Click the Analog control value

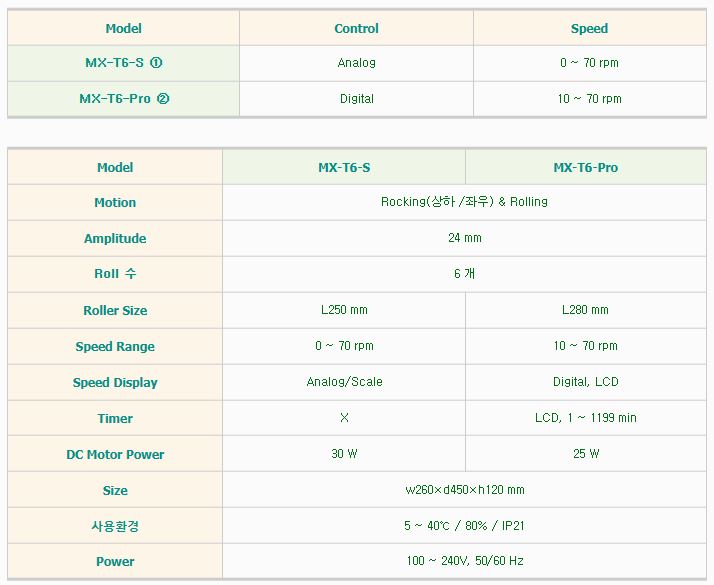click(356, 63)
